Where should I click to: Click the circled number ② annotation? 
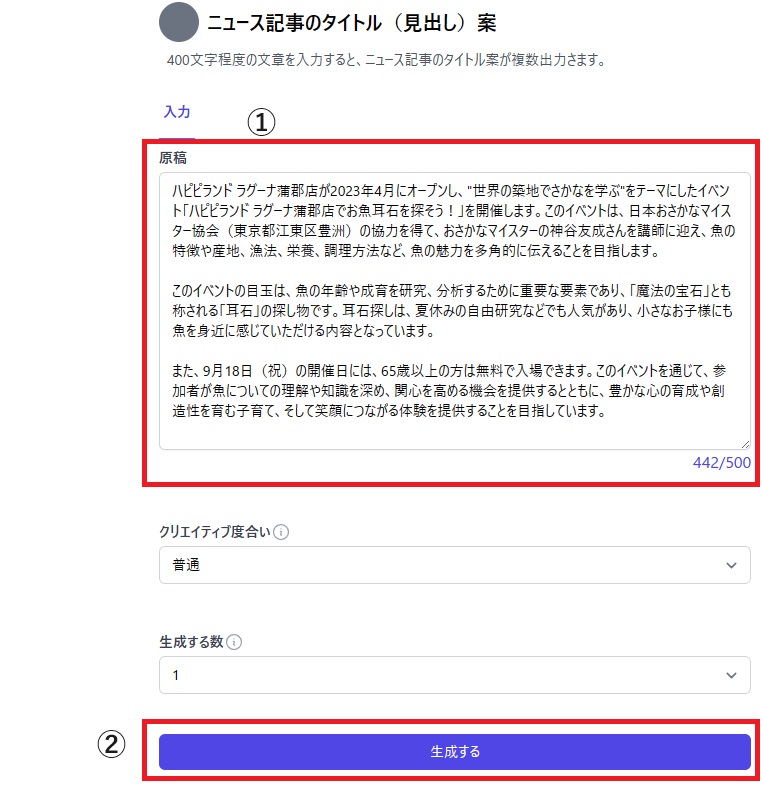[111, 744]
